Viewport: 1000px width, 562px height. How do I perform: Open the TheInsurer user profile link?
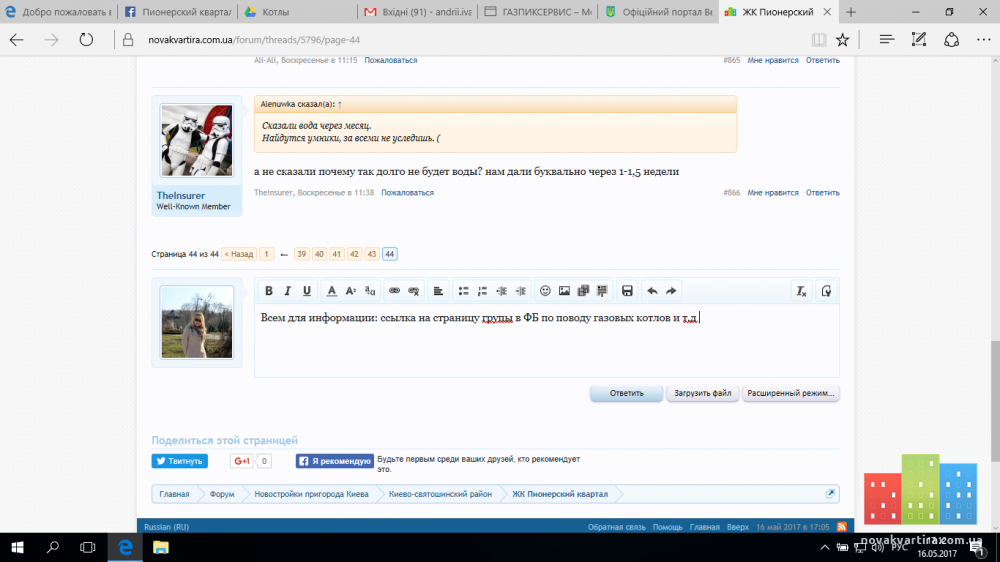[180, 196]
